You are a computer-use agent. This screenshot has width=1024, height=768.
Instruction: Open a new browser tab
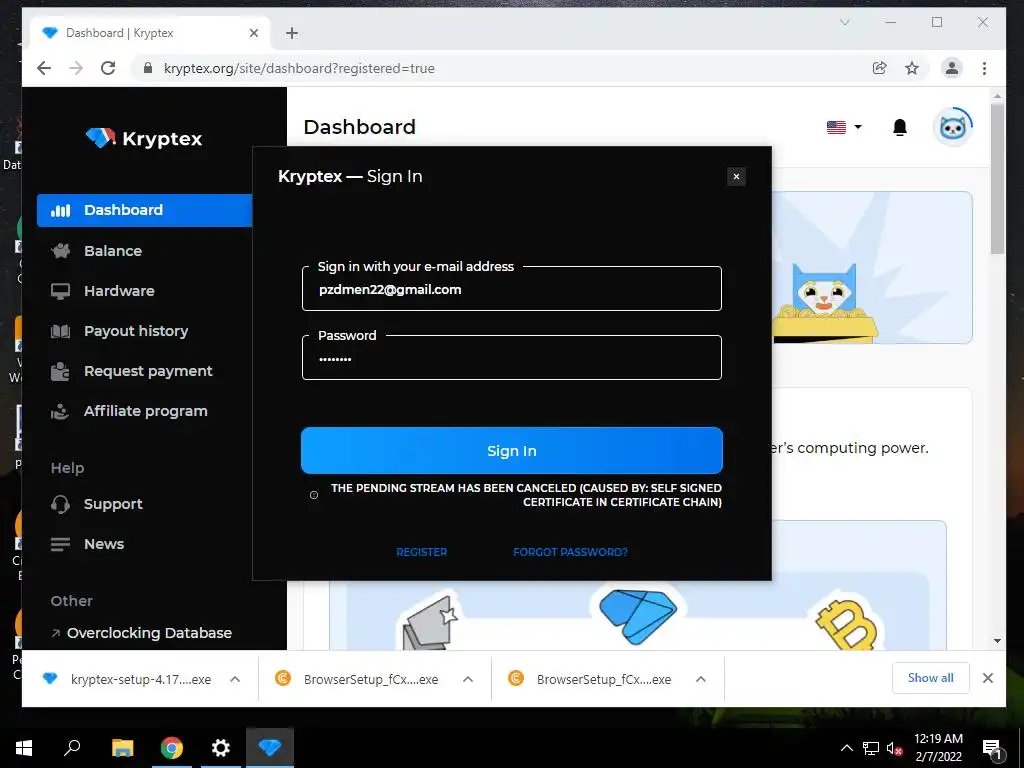coord(292,33)
